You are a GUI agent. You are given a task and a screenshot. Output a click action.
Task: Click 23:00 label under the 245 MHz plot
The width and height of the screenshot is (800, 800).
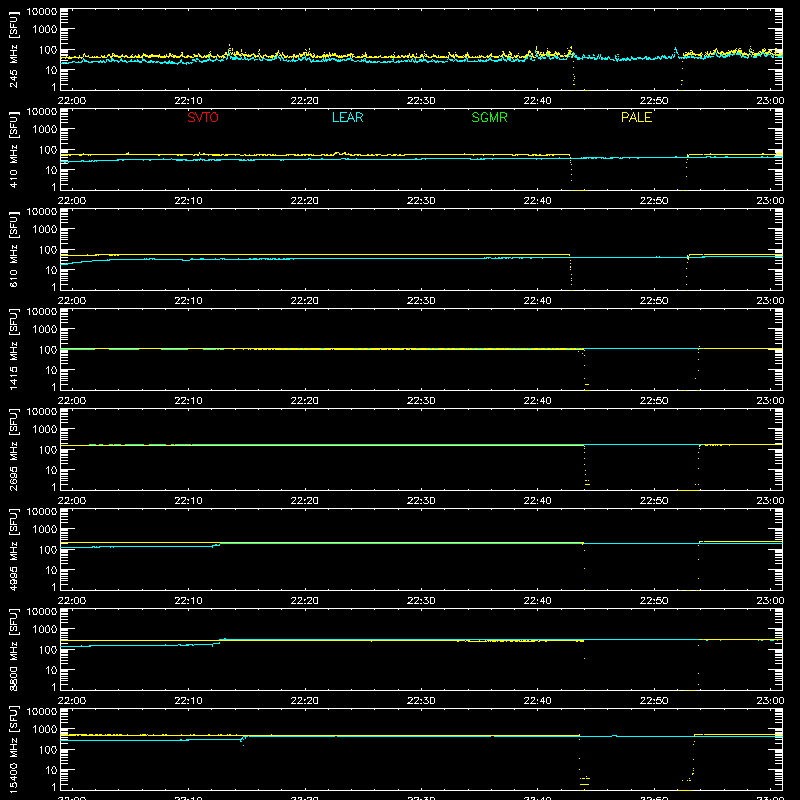770,101
